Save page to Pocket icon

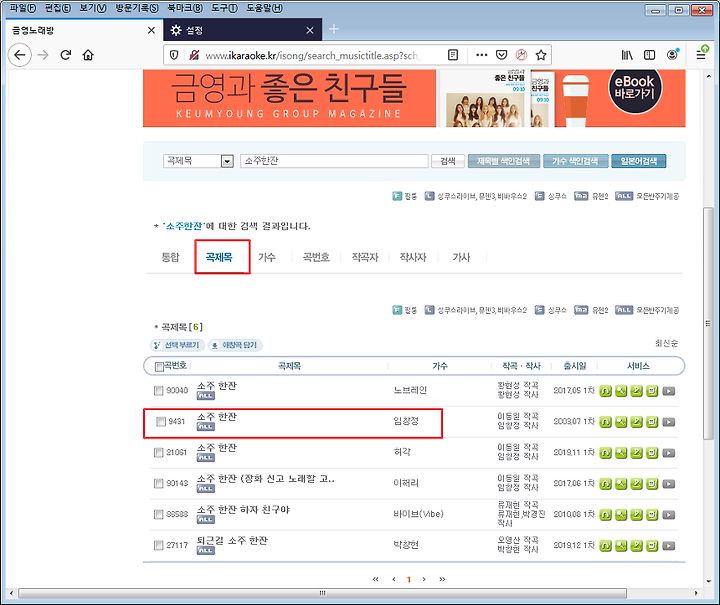pyautogui.click(x=501, y=55)
